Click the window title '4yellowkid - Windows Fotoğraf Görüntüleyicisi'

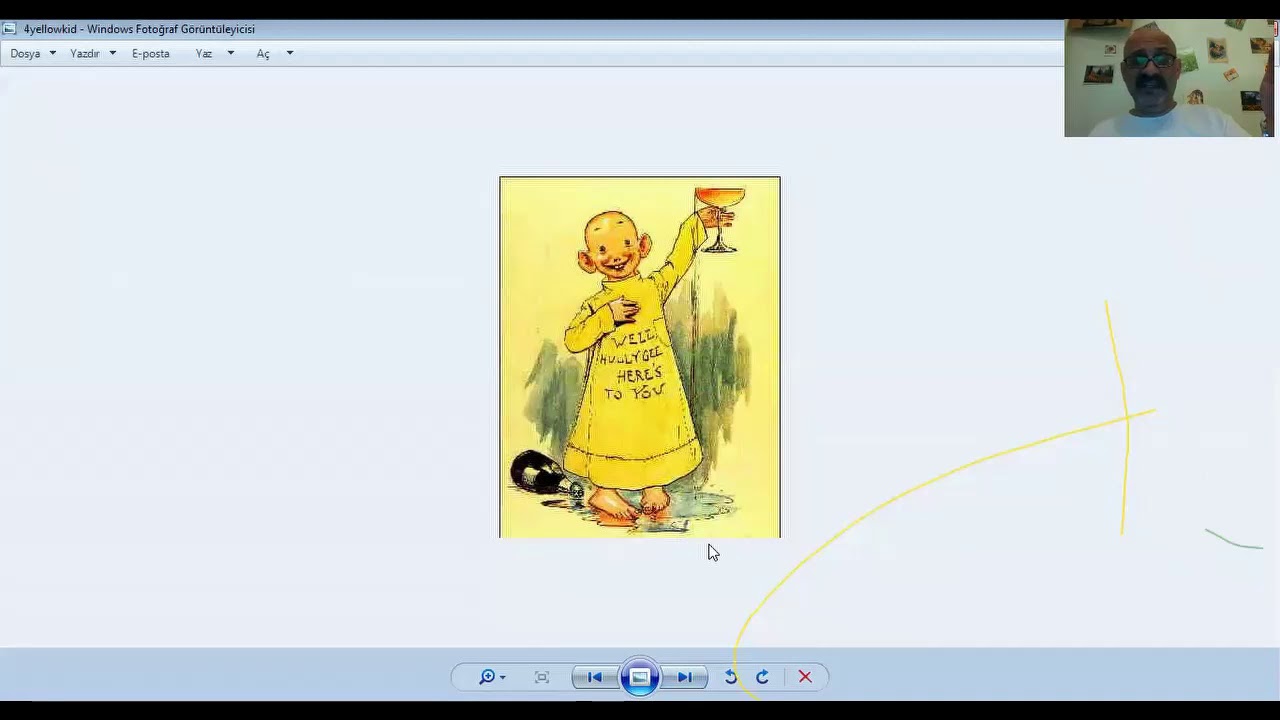[139, 29]
